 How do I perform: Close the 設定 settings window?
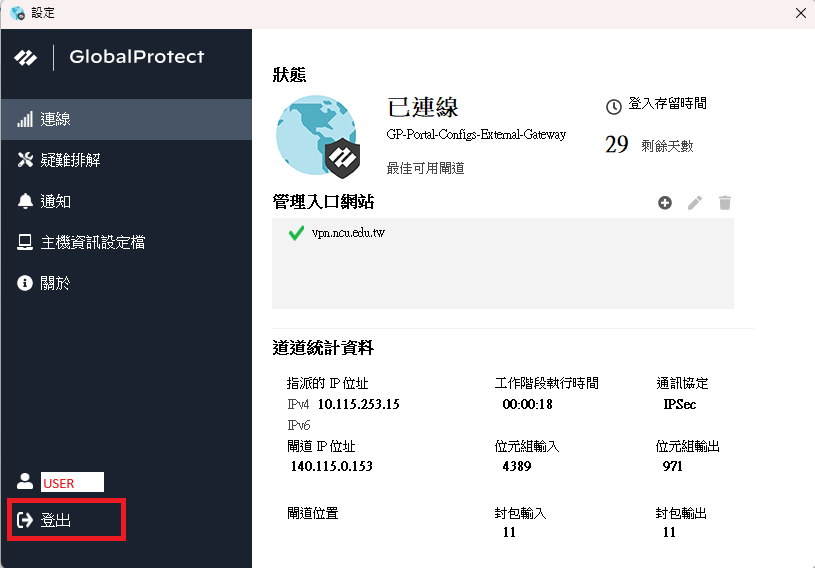point(800,13)
